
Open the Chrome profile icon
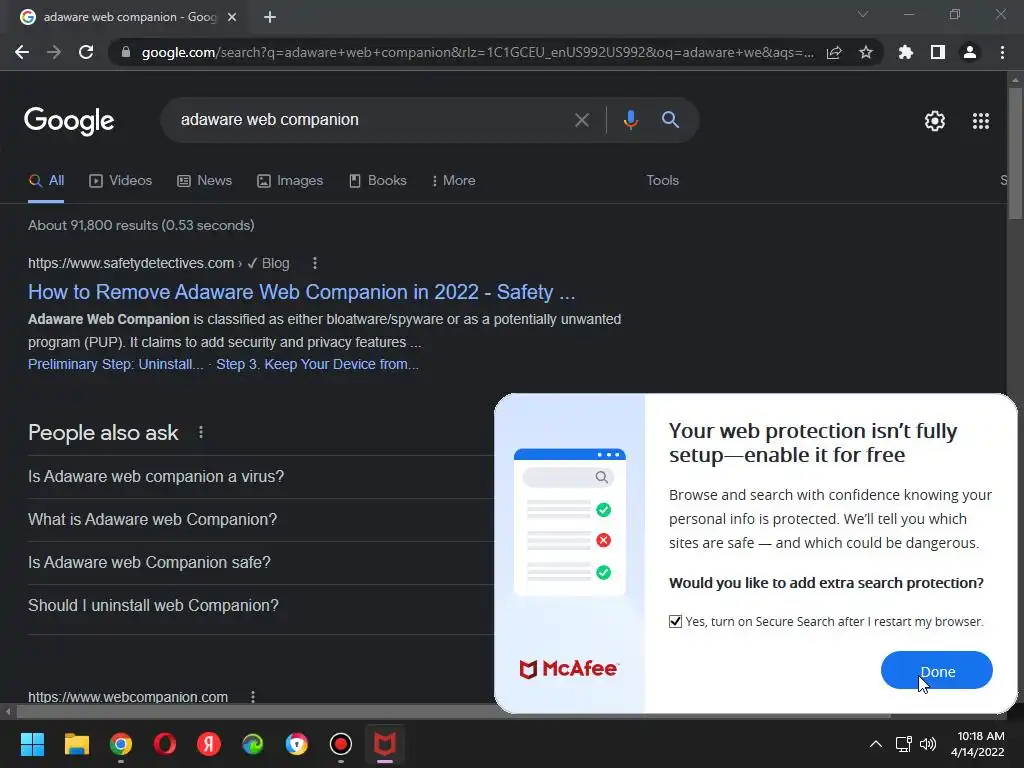pyautogui.click(x=970, y=52)
